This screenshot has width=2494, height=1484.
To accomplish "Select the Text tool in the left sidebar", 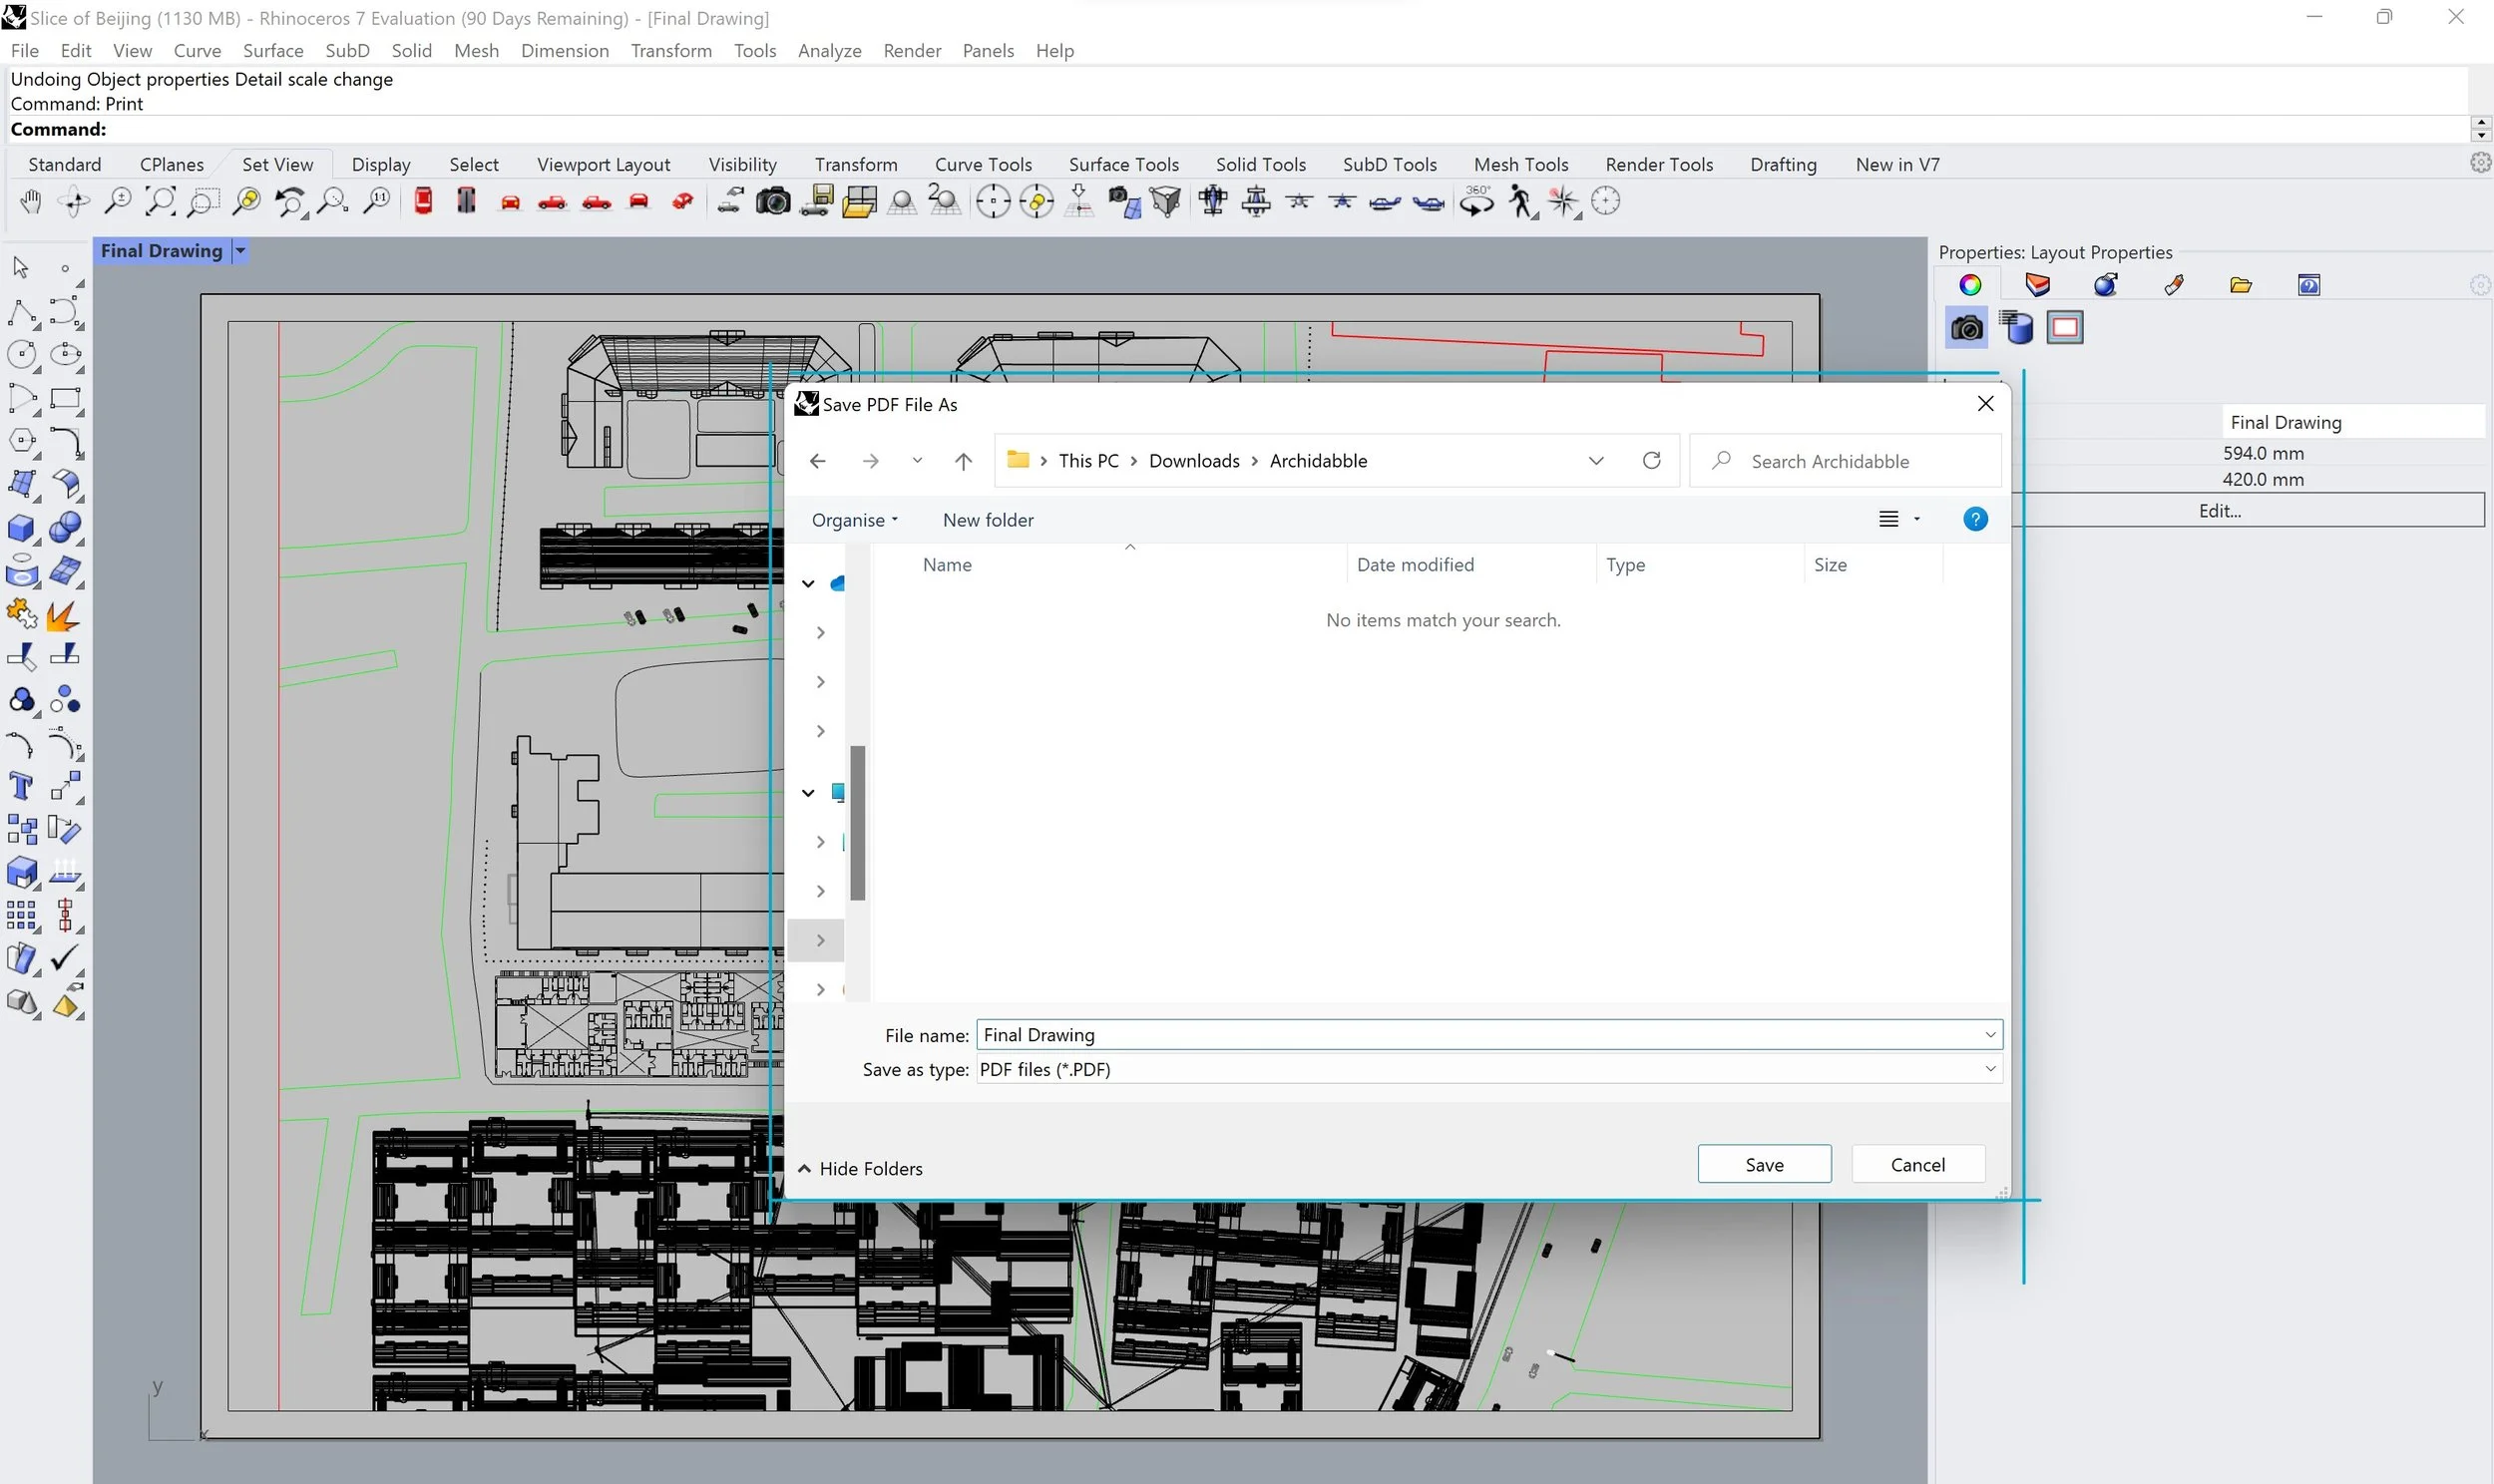I will pos(21,786).
